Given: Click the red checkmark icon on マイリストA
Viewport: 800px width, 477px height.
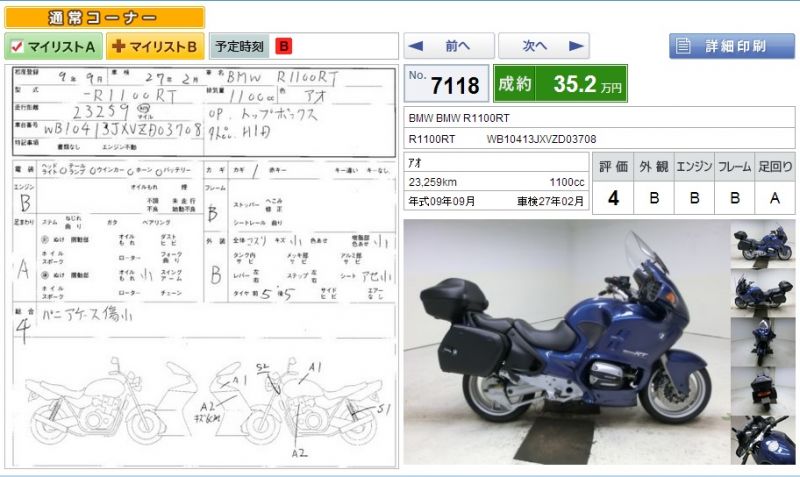Looking at the screenshot, I should 17,46.
